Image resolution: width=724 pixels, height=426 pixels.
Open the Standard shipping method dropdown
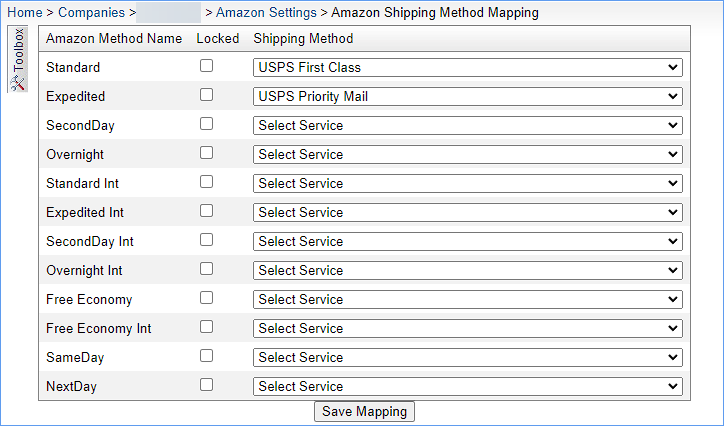[x=468, y=67]
